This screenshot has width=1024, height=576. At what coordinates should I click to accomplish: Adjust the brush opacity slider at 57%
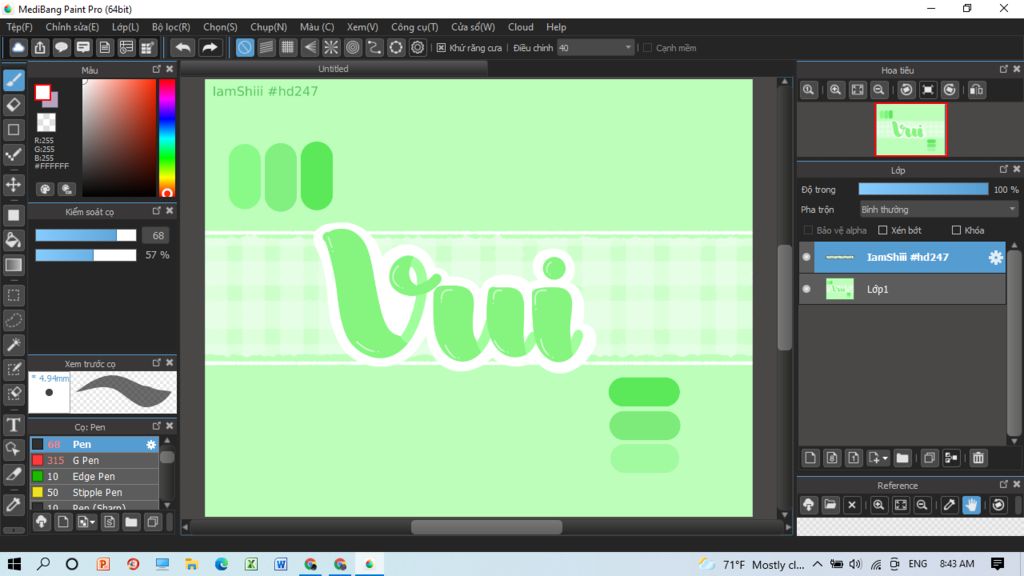tap(86, 255)
